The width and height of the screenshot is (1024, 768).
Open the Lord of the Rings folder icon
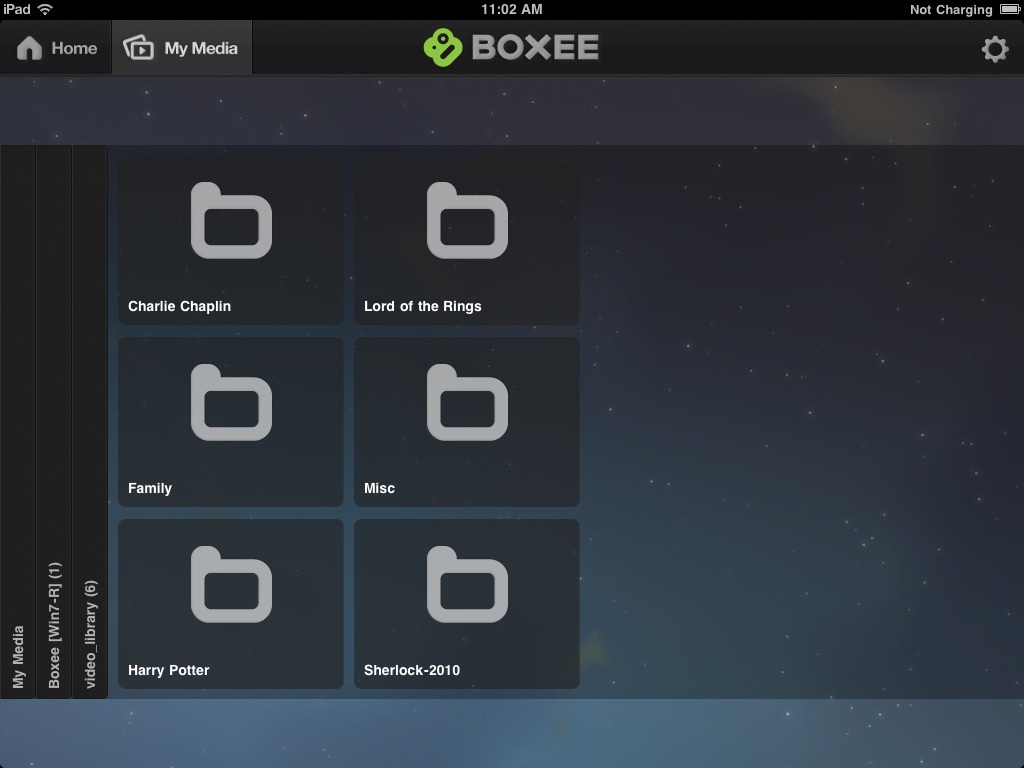click(467, 221)
